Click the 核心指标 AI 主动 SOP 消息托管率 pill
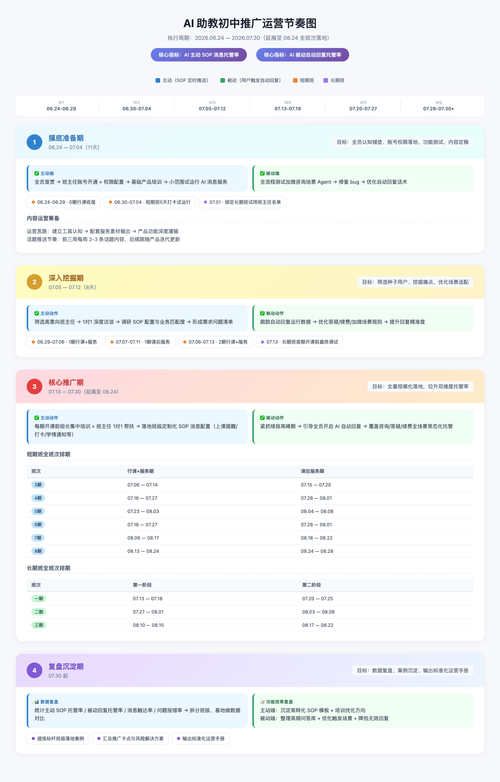This screenshot has width=500, height=782. point(199,55)
